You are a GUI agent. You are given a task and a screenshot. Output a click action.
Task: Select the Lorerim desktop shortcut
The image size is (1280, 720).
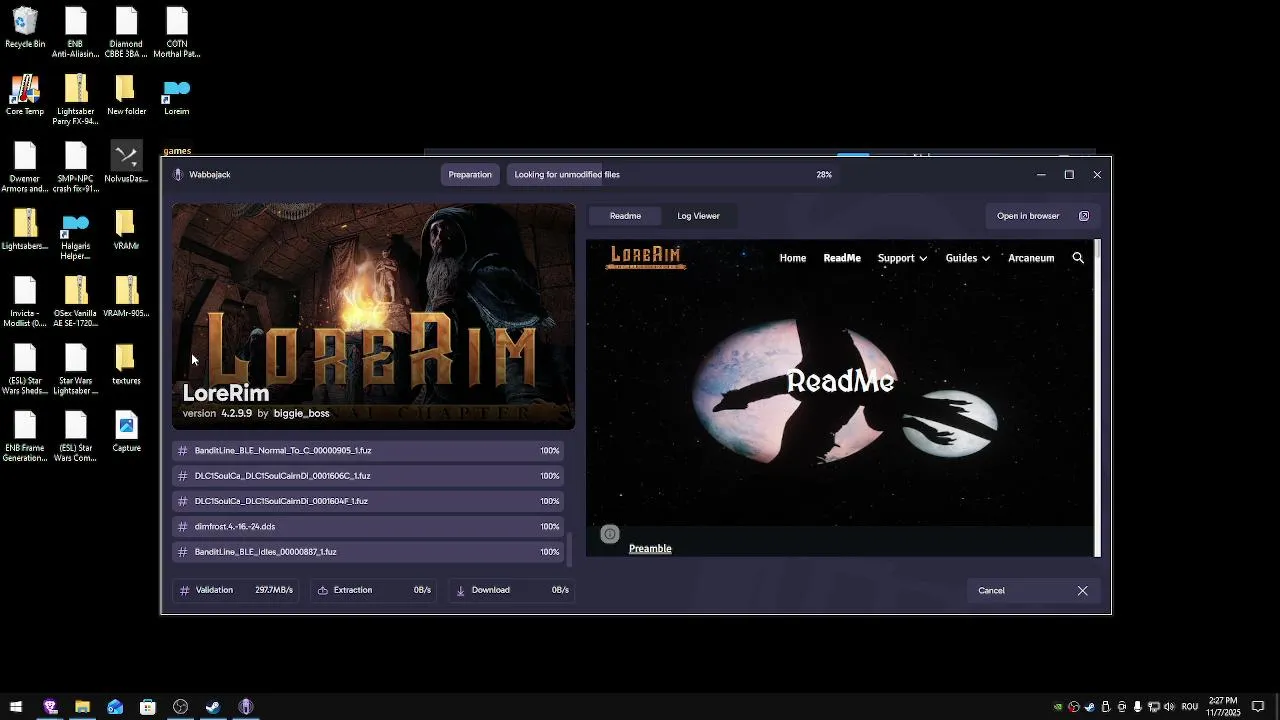point(176,95)
